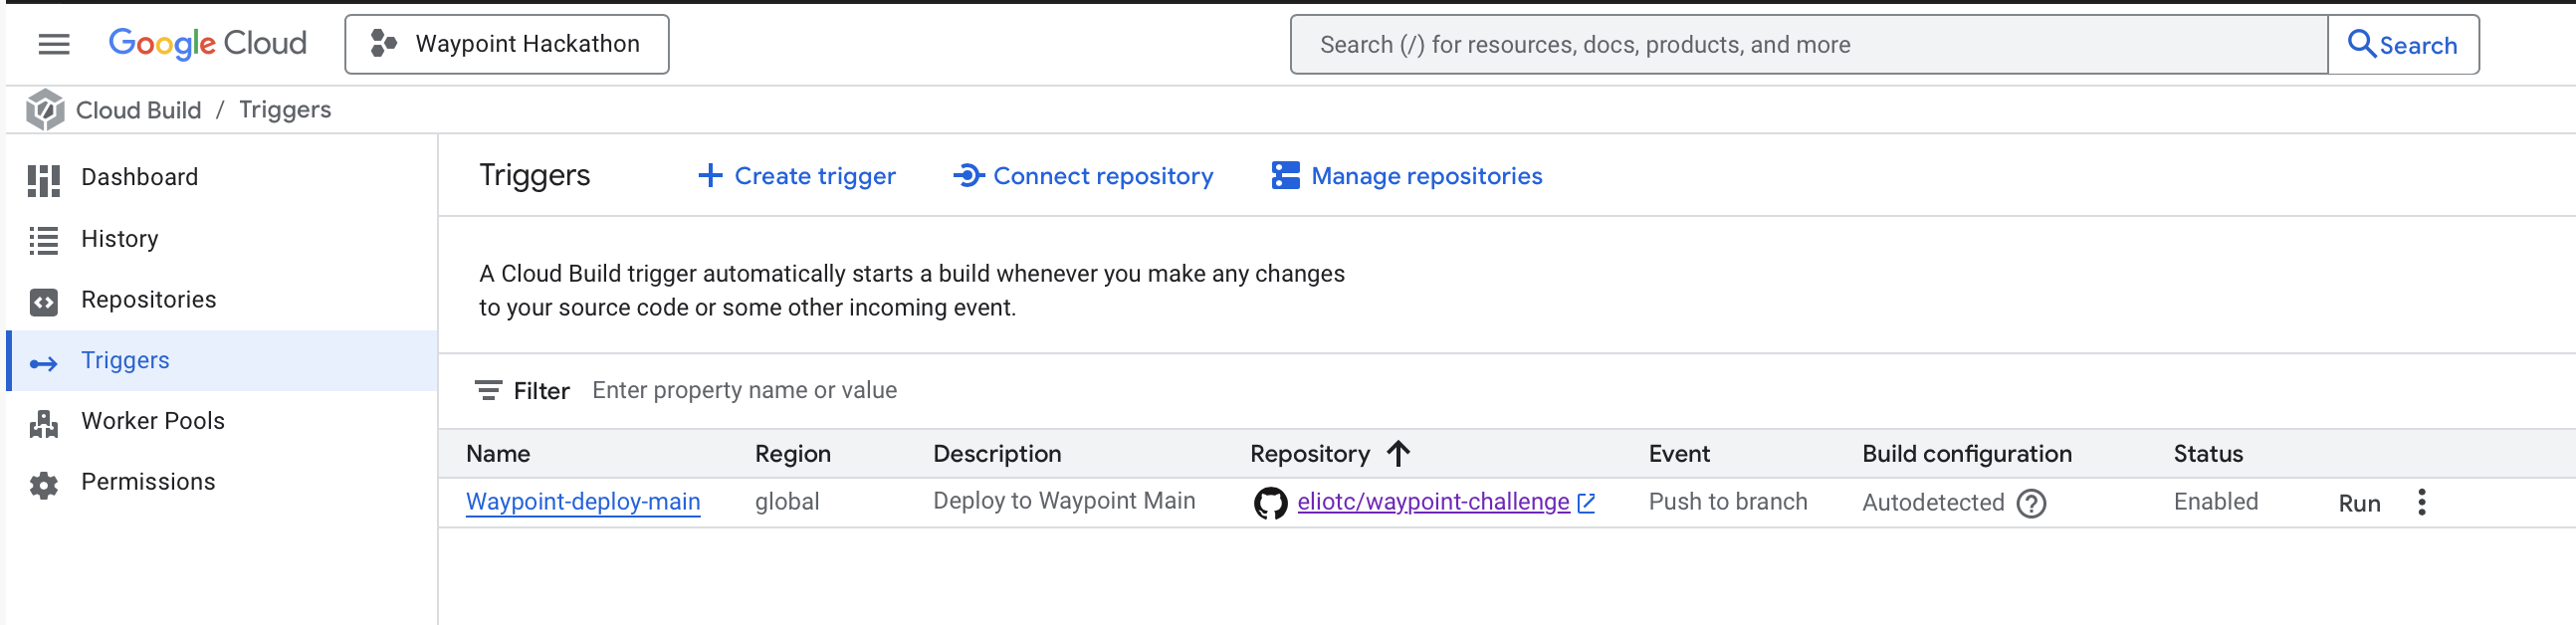Click the Cloud Build product icon

[x=45, y=110]
